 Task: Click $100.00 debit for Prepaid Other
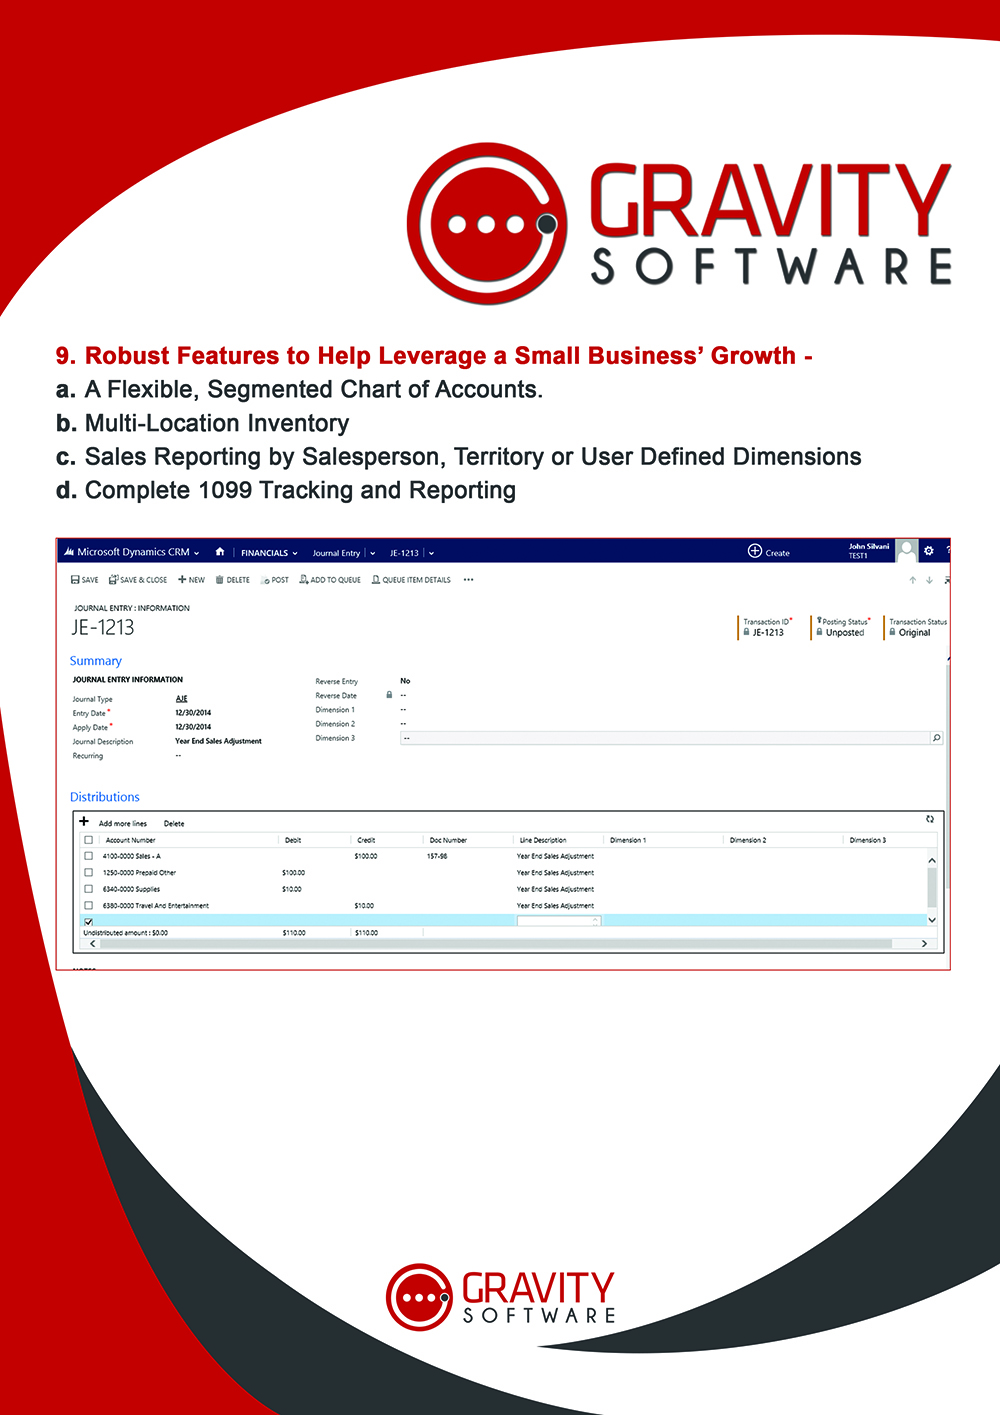[294, 873]
